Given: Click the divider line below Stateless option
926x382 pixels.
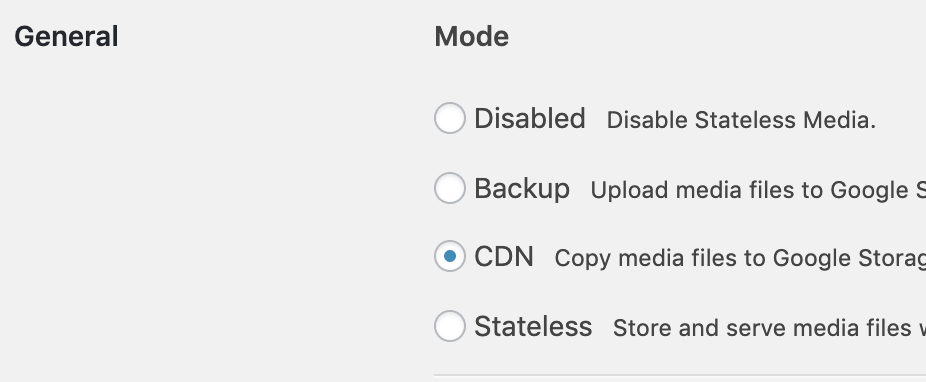Looking at the screenshot, I should (x=680, y=375).
